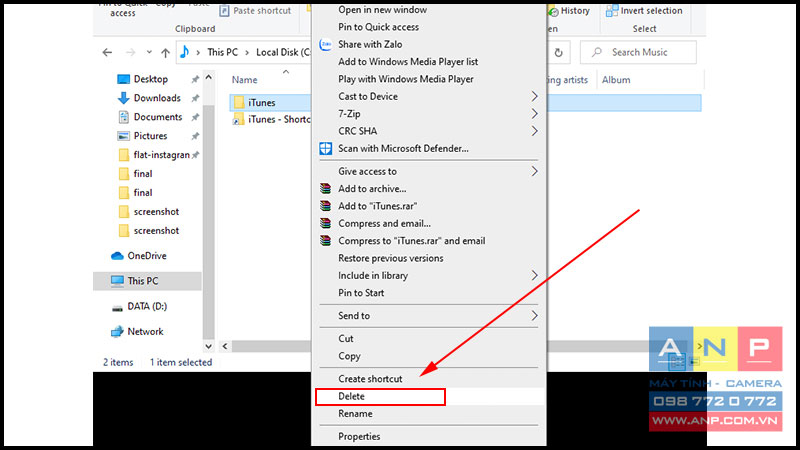Image resolution: width=800 pixels, height=450 pixels.
Task: Click the pin icon beside Desktop
Action: 195,79
